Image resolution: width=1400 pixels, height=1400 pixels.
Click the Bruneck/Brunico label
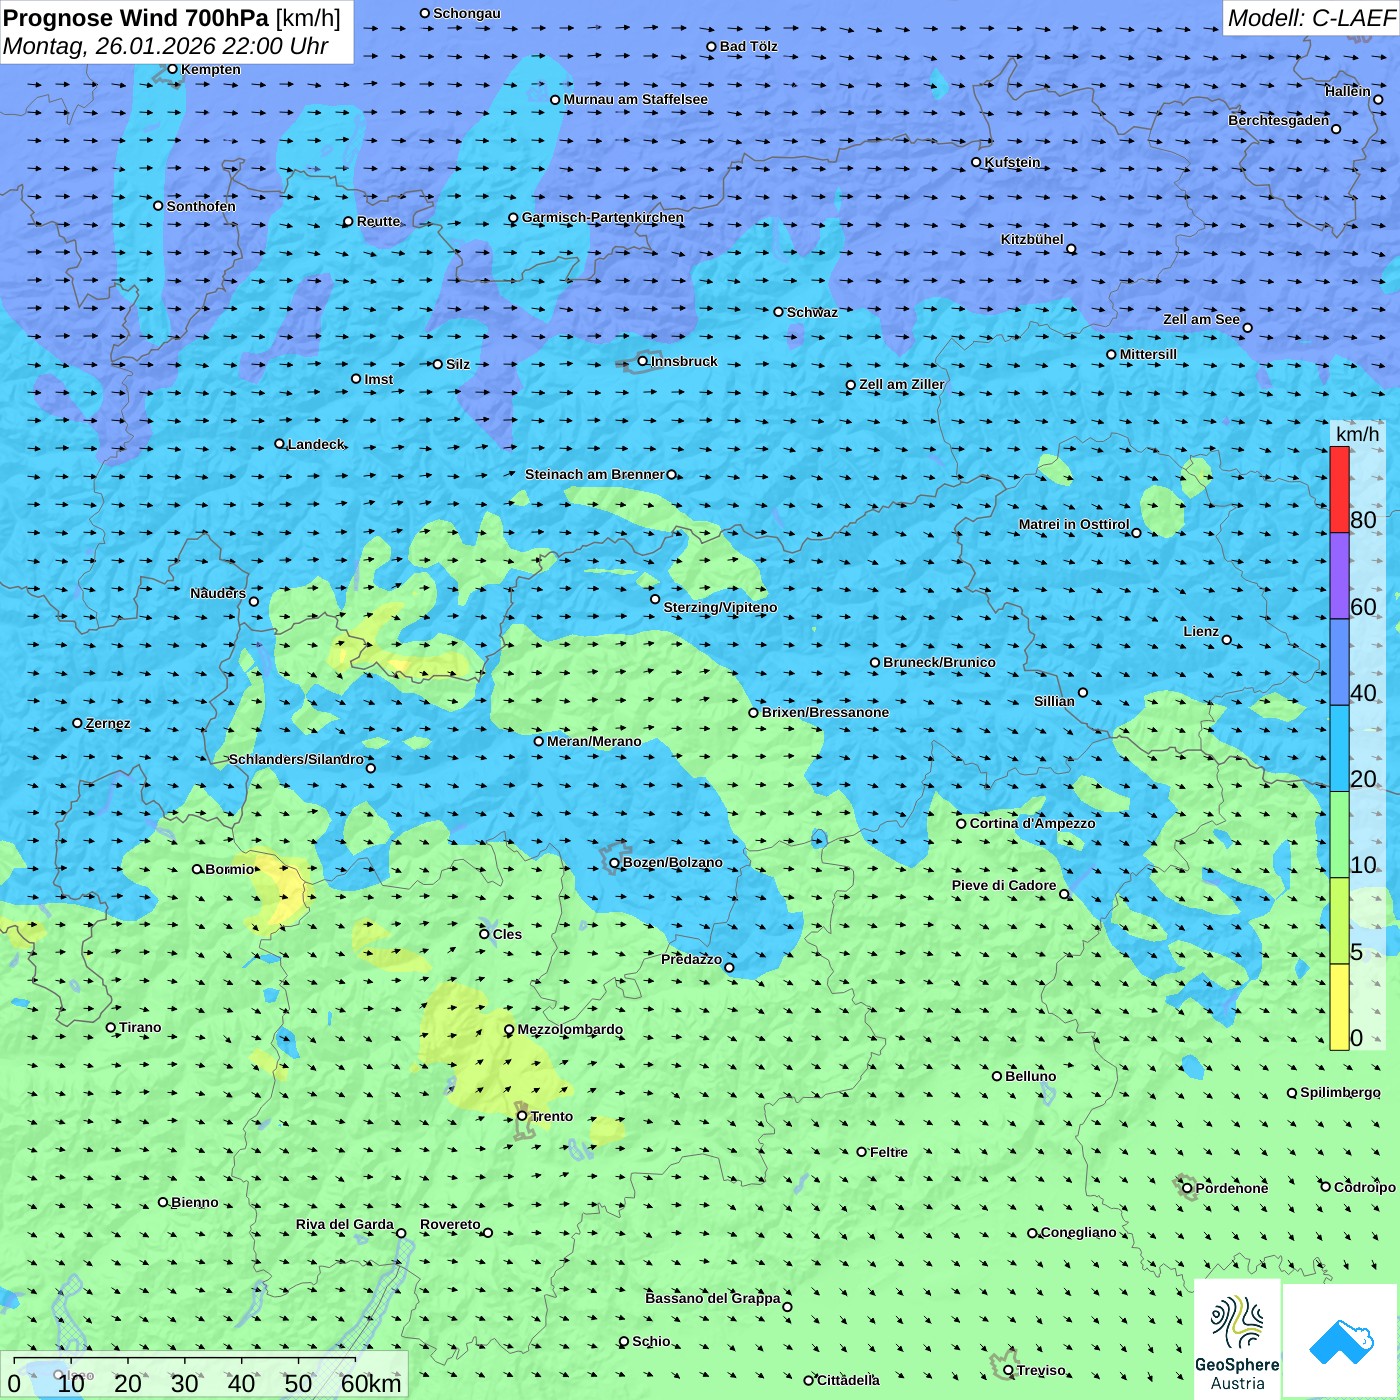tap(939, 662)
